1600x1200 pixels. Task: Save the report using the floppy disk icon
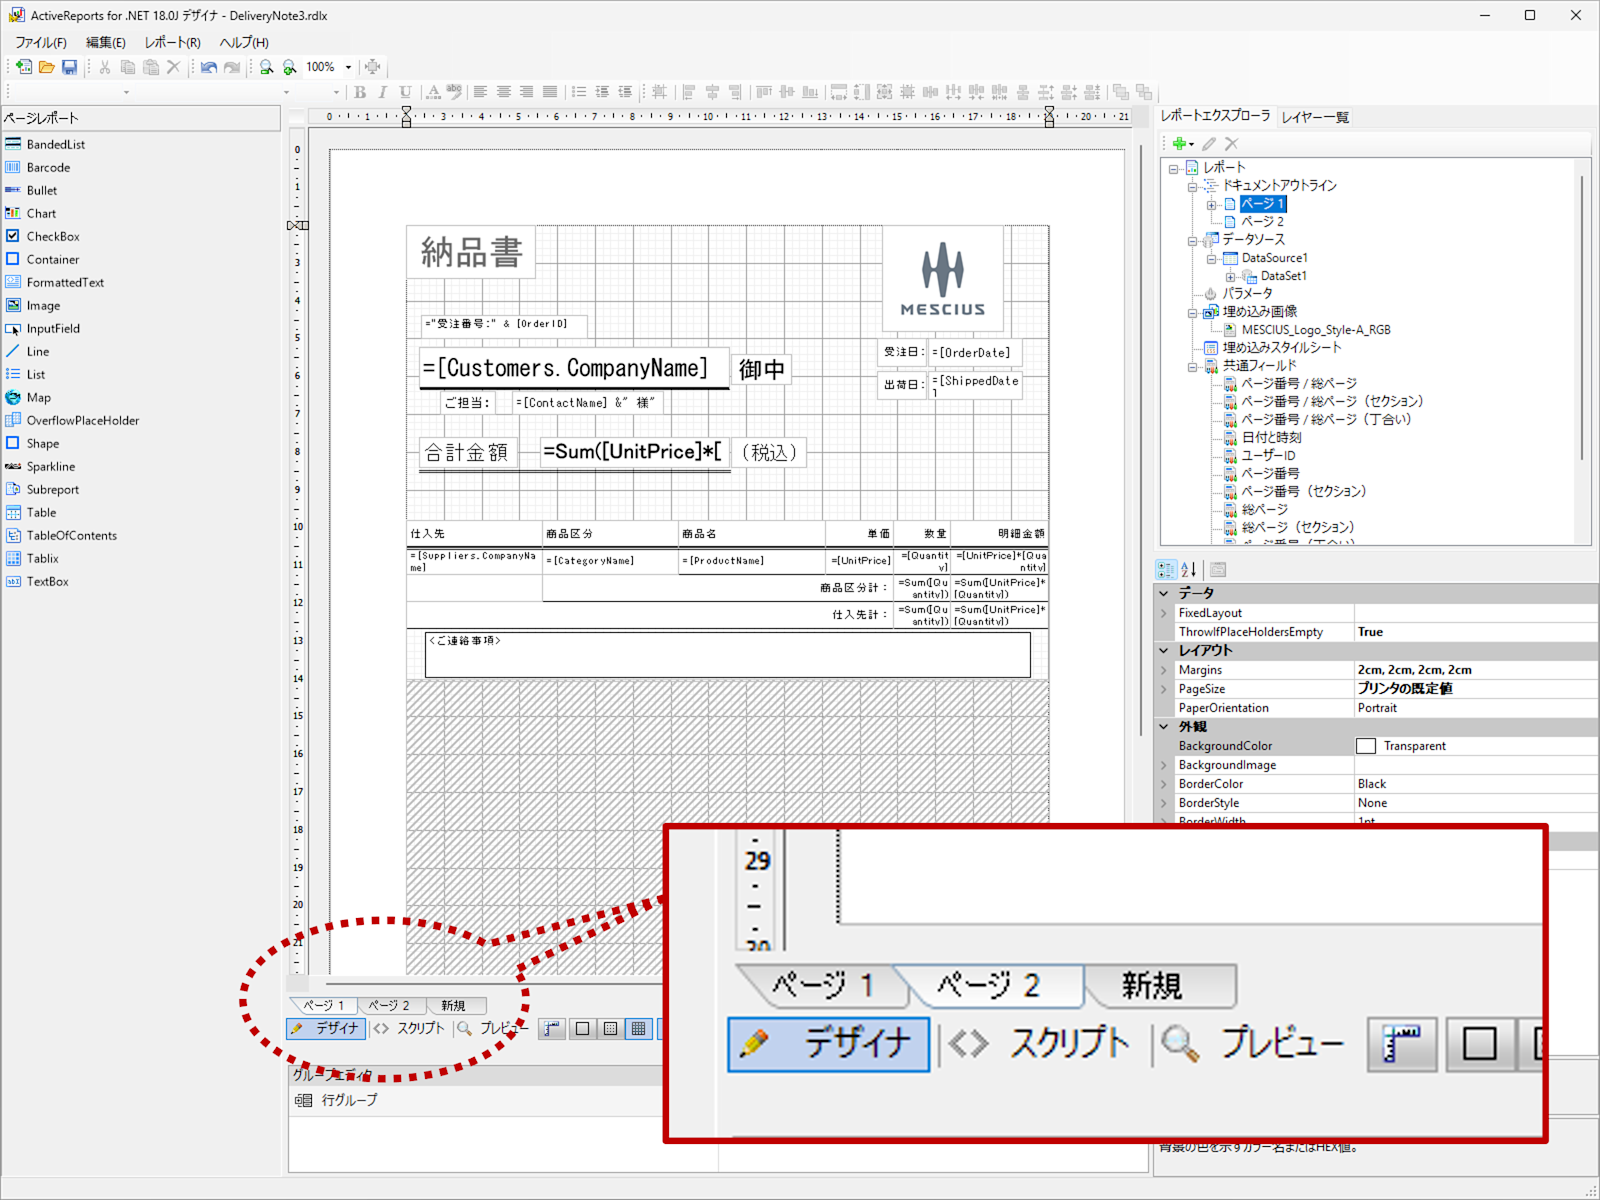(x=69, y=67)
